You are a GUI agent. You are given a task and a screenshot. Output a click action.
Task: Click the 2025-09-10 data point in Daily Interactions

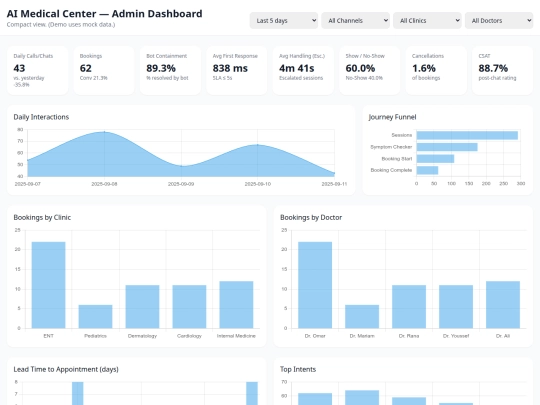pos(258,145)
